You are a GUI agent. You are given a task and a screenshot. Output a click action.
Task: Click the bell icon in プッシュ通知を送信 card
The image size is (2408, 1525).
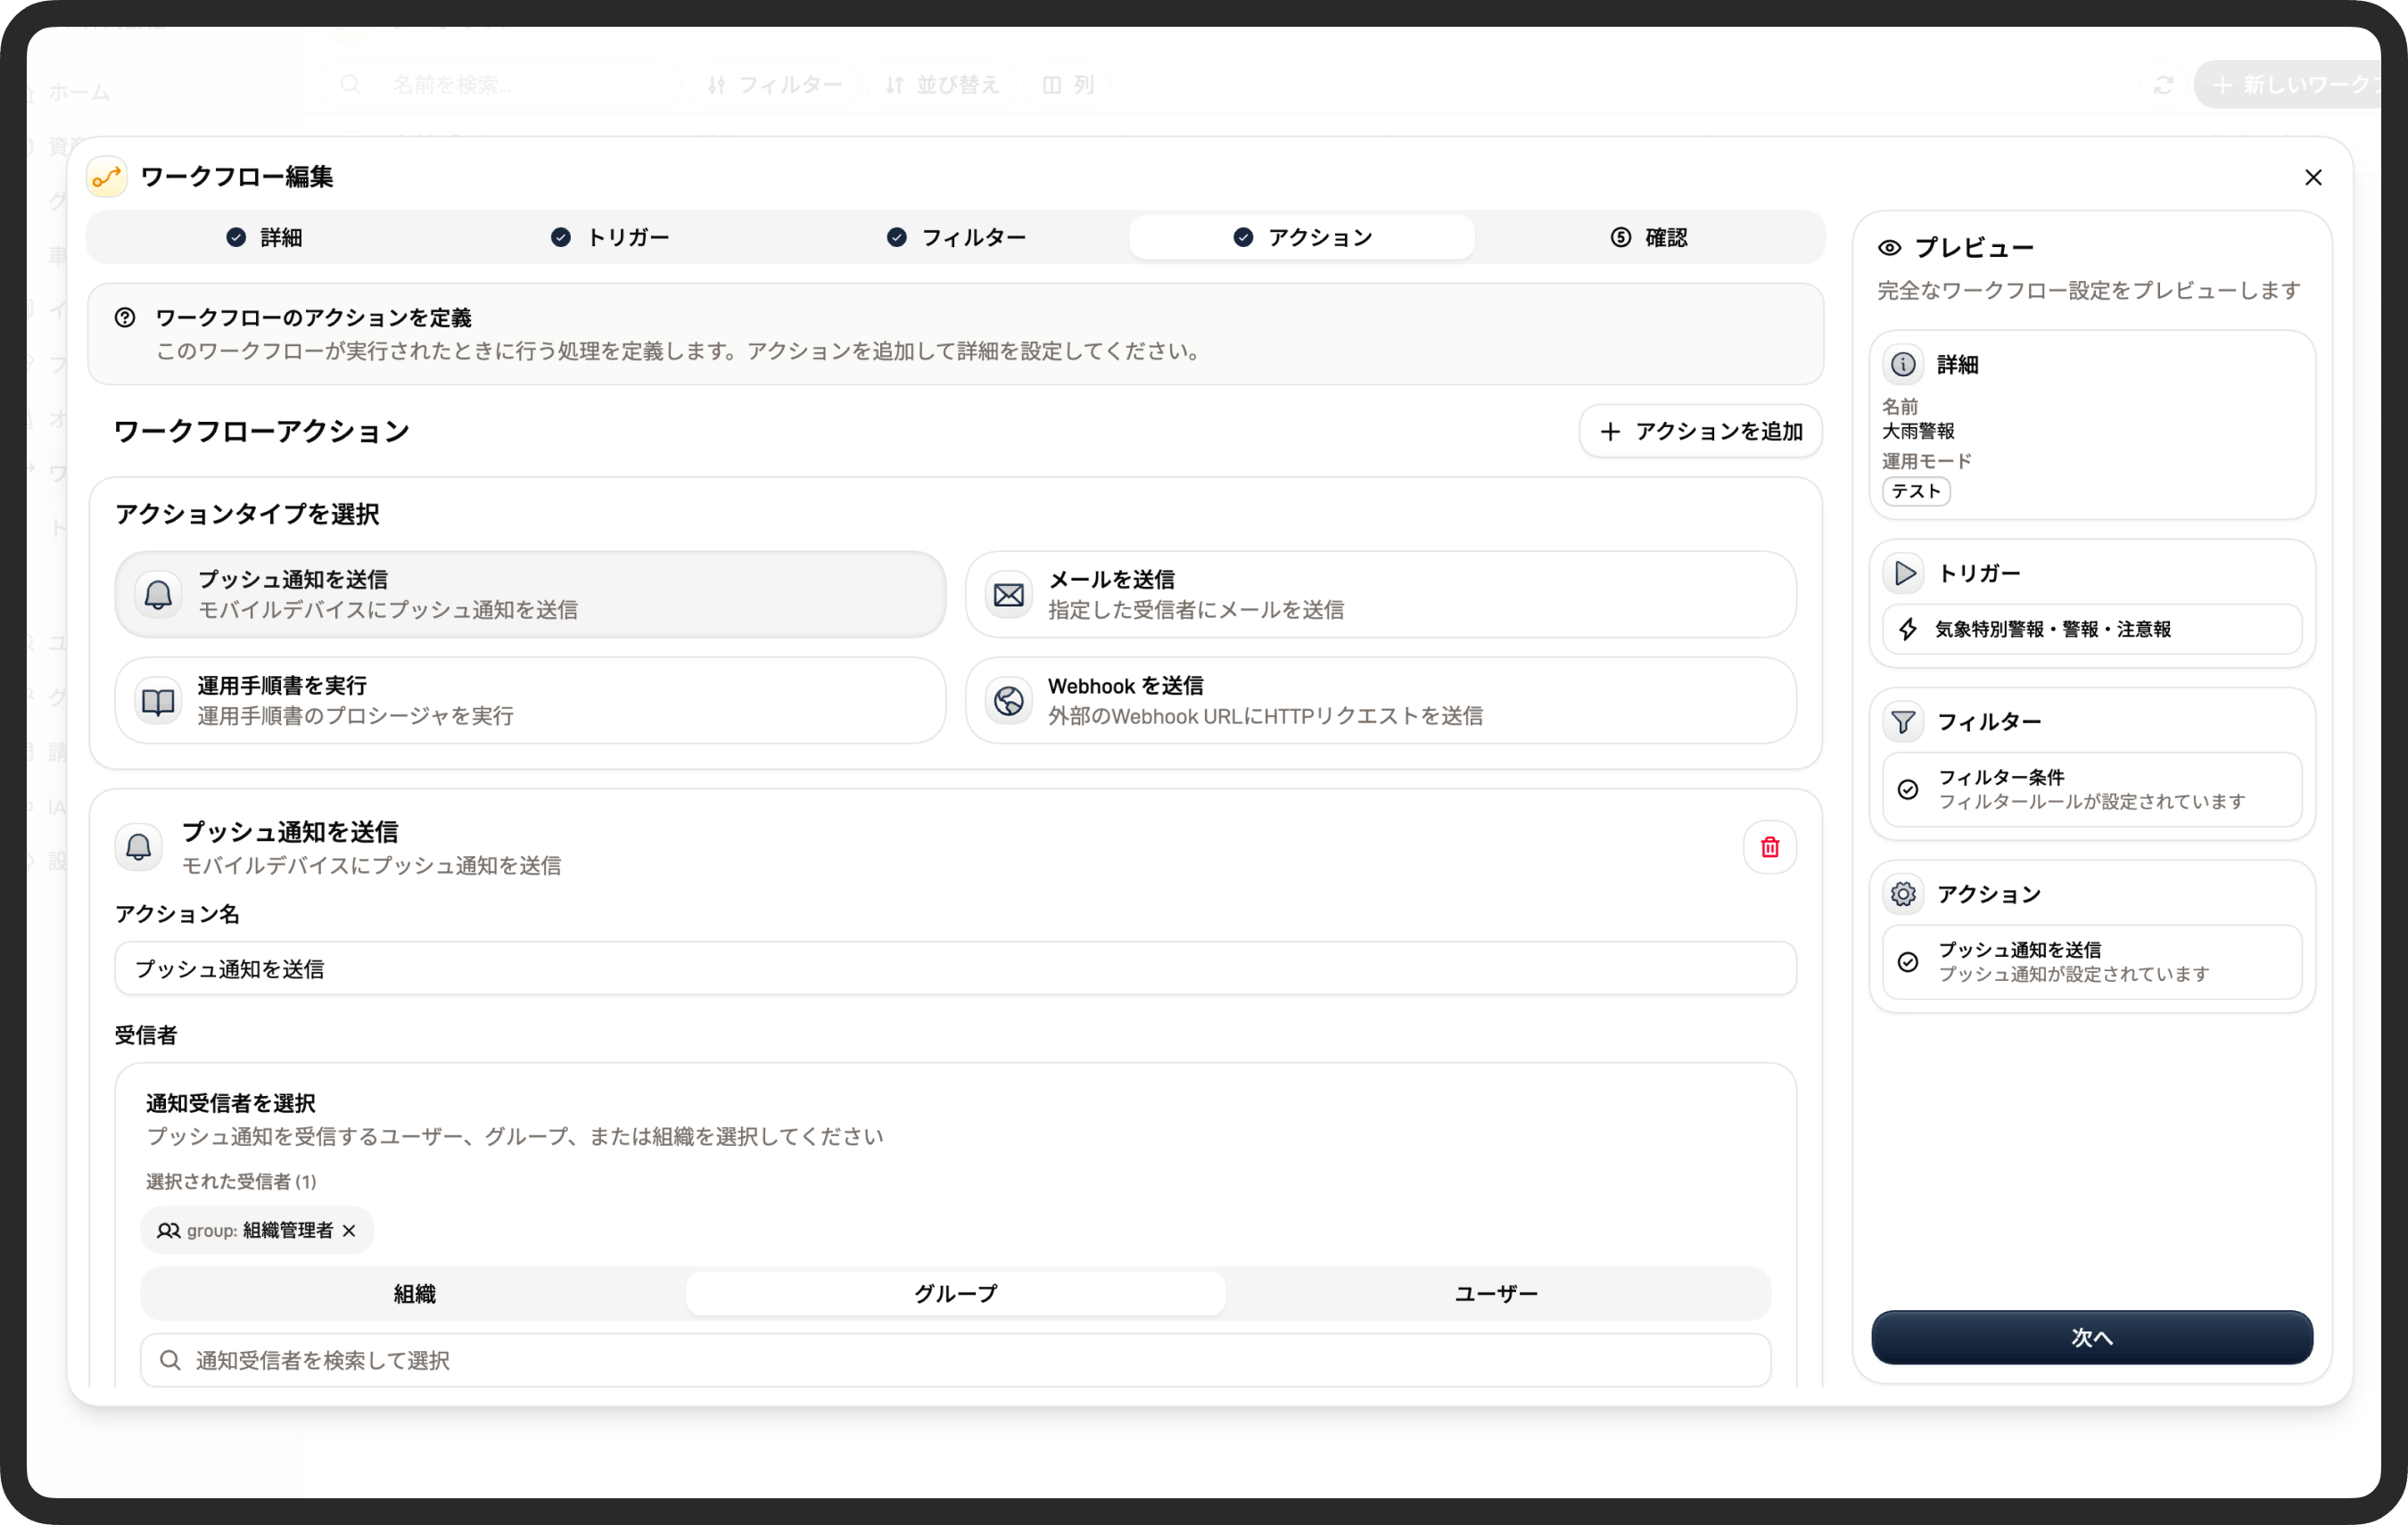(158, 594)
